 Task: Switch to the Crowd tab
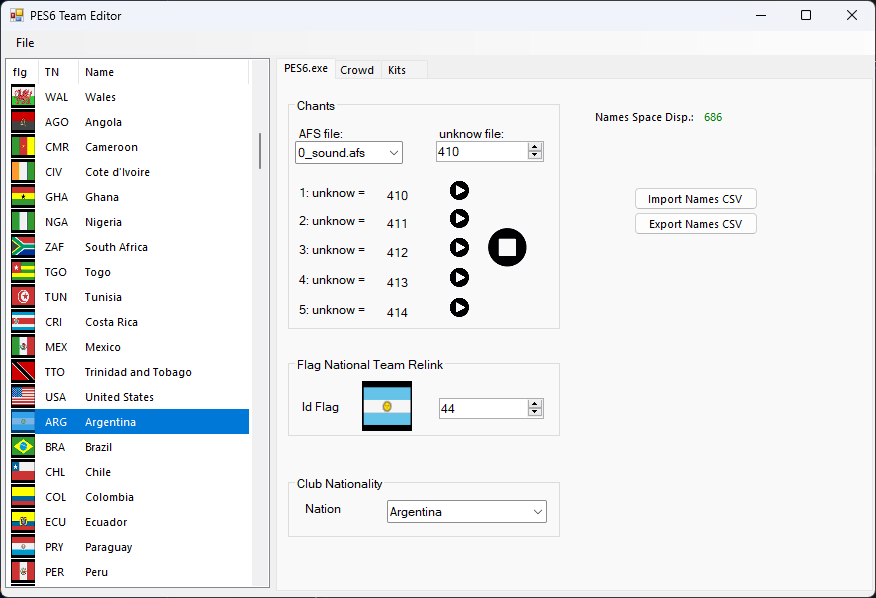(x=357, y=70)
